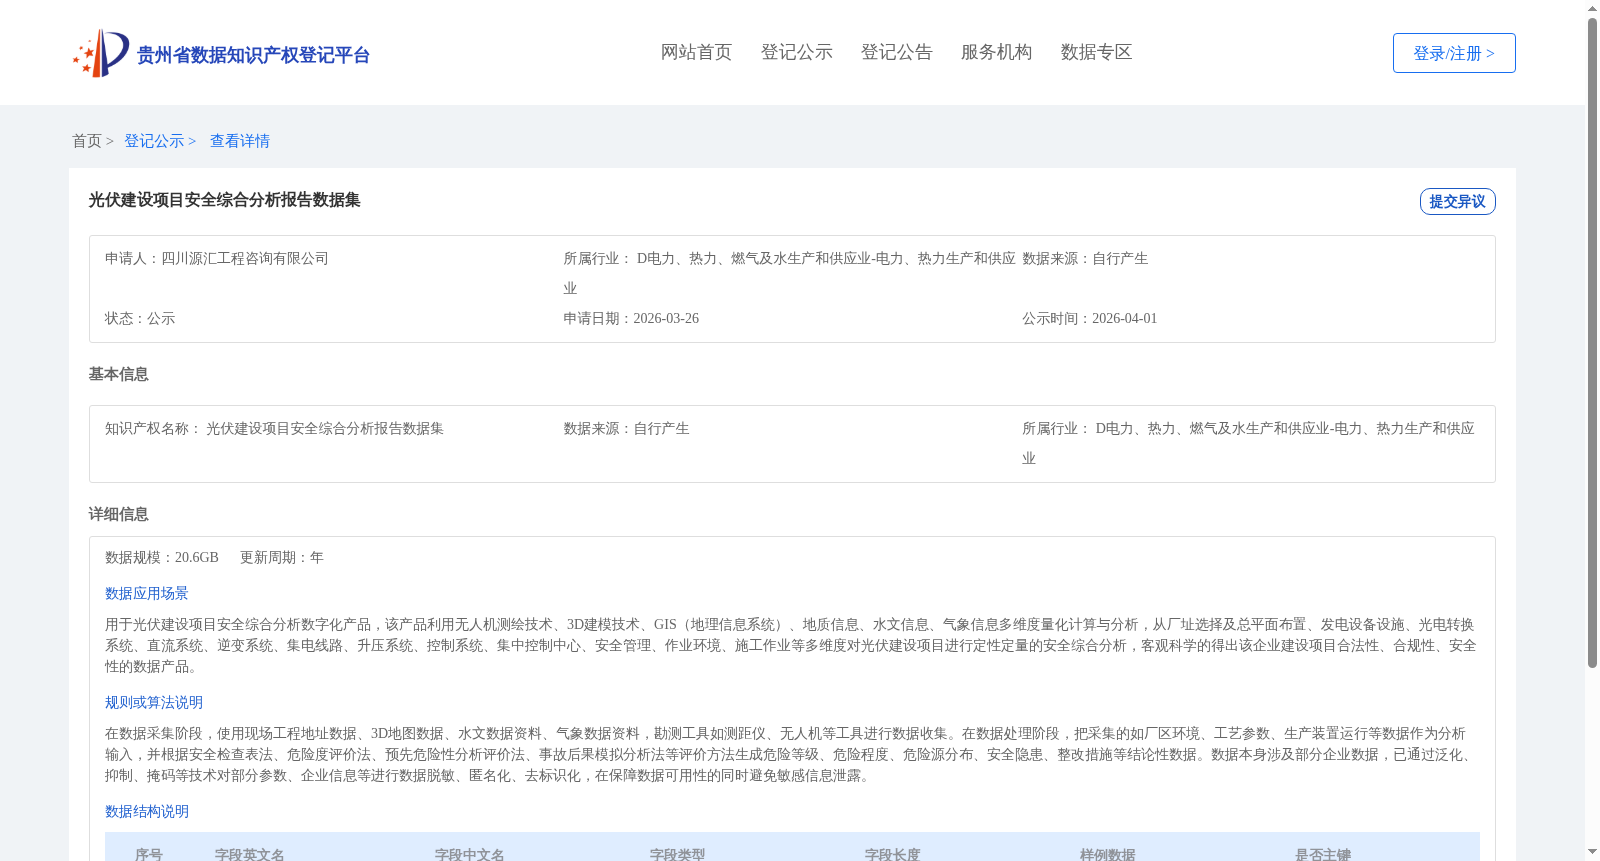Click the 规则或算法说明 subheading

click(x=154, y=702)
